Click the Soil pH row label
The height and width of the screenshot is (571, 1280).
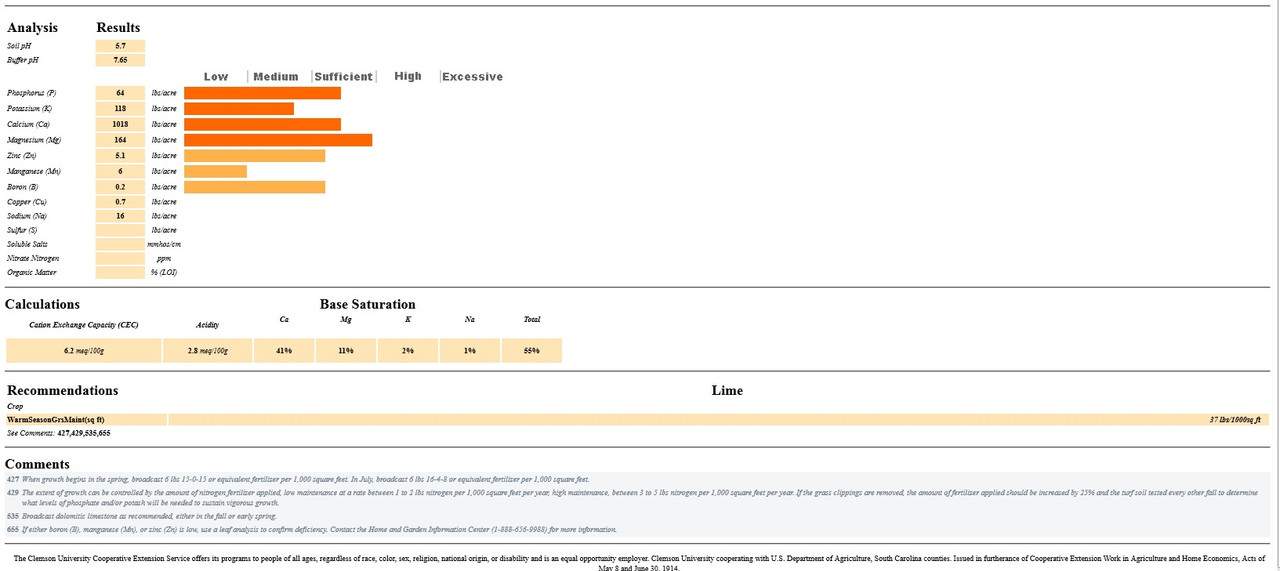19,46
